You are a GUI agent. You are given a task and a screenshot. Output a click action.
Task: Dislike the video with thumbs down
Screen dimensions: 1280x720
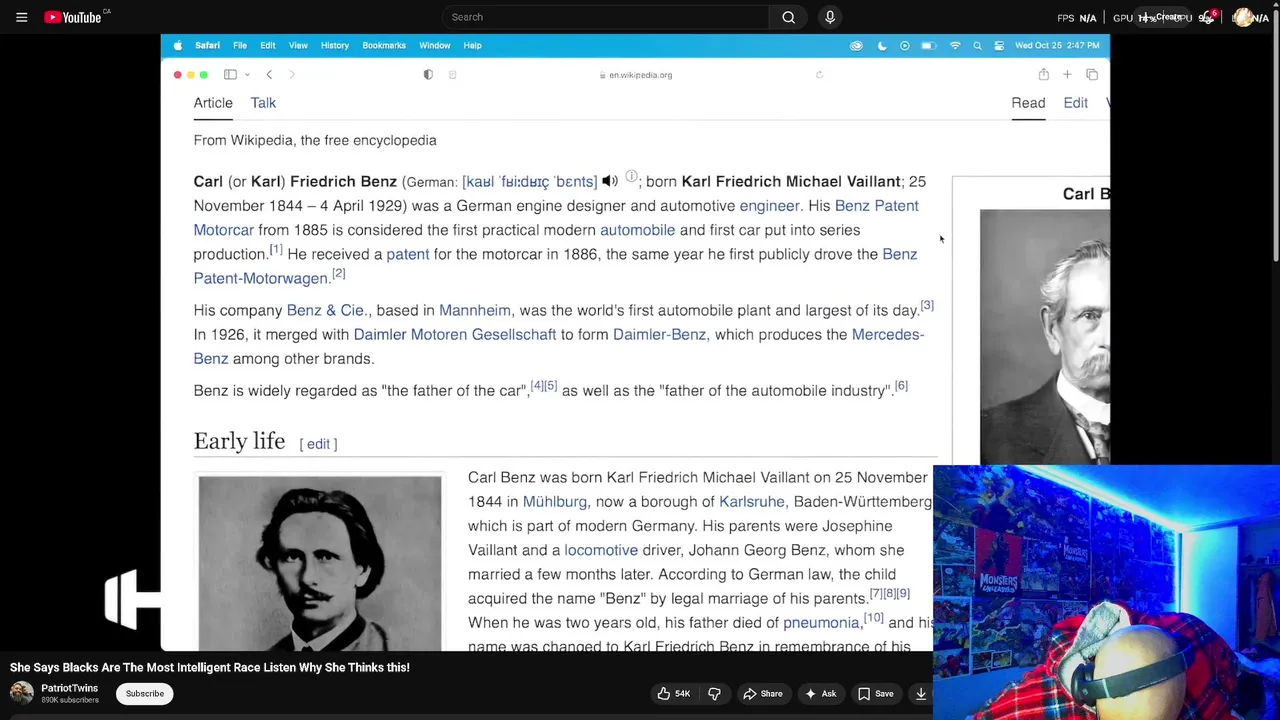[714, 694]
